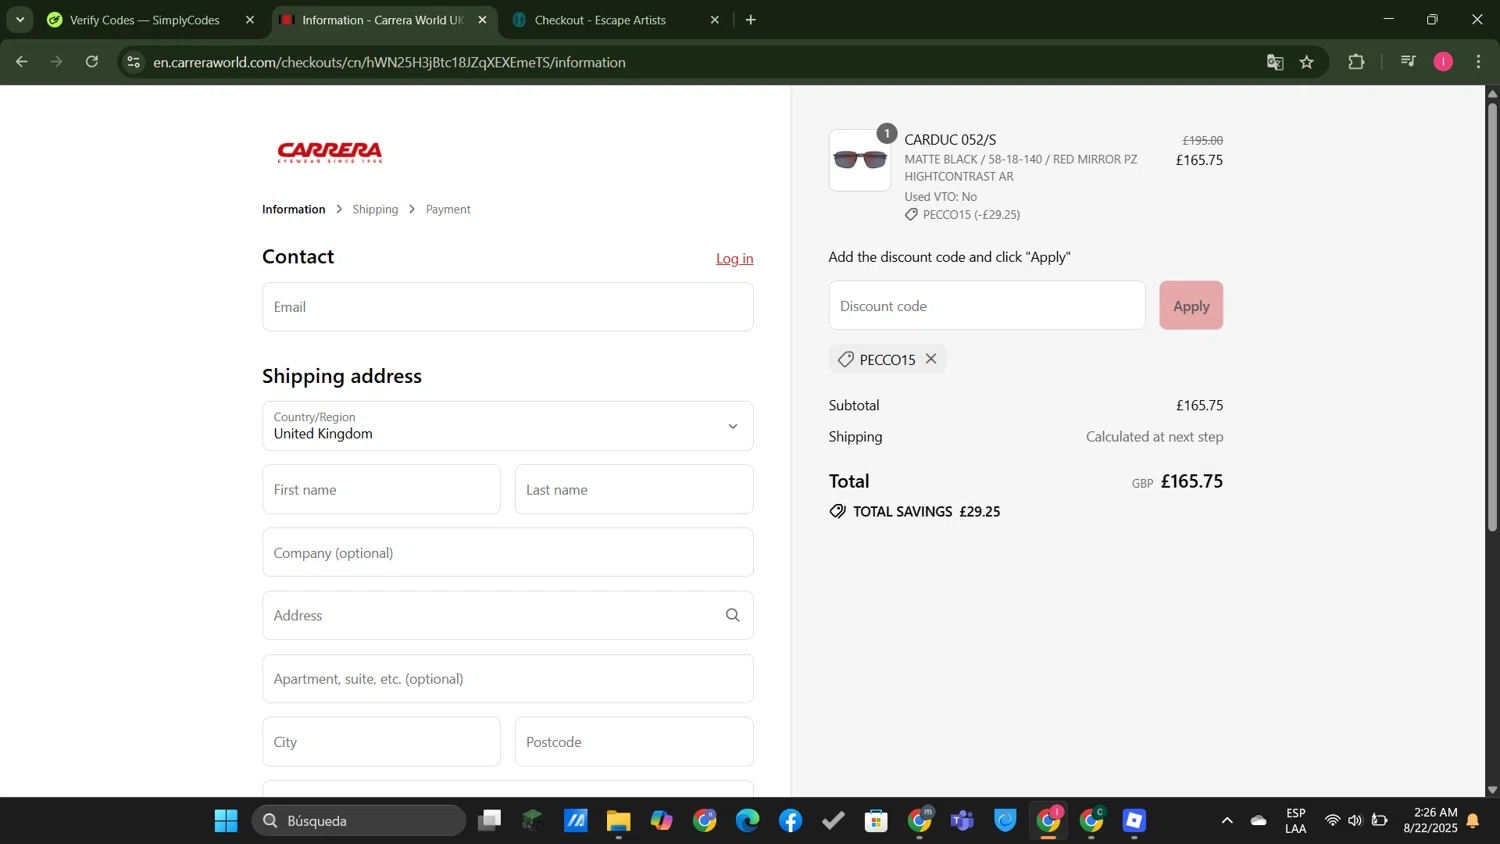Click the browser address bar URL
The height and width of the screenshot is (844, 1500).
pos(390,62)
